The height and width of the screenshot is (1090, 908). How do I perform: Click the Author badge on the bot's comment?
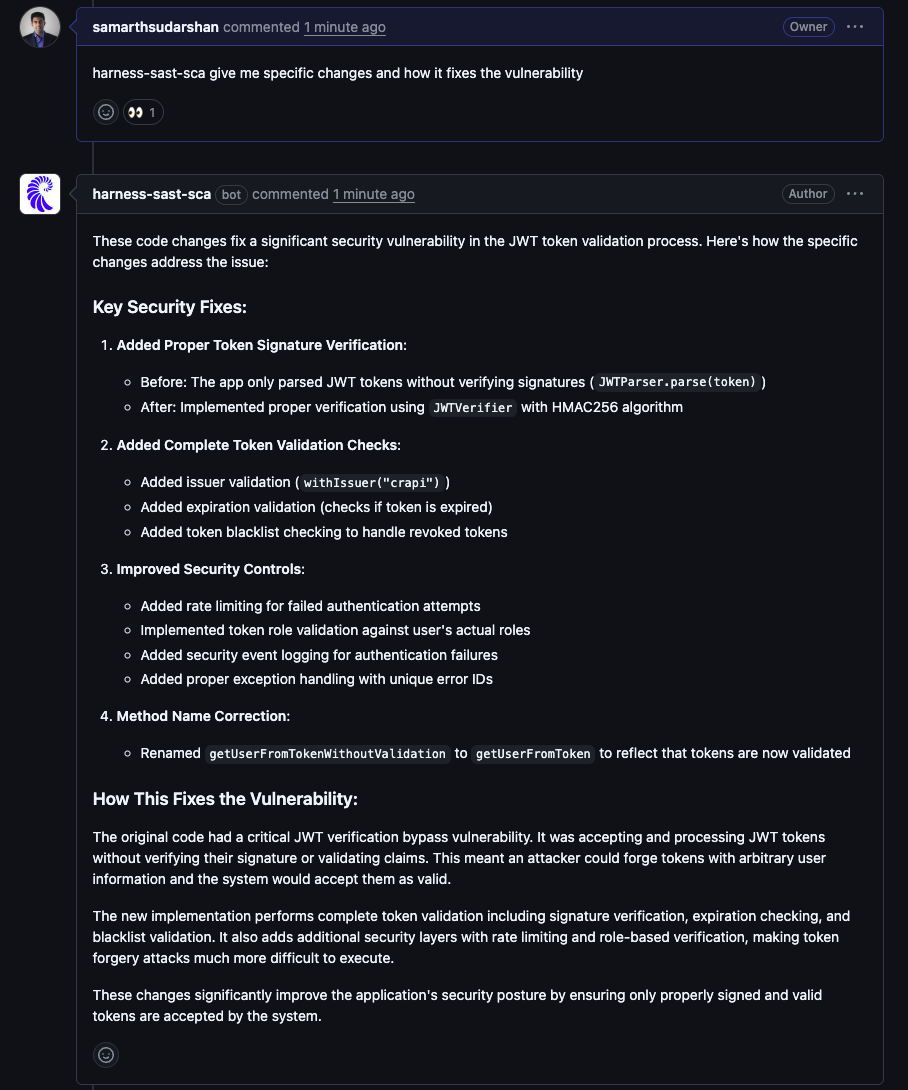pos(807,194)
